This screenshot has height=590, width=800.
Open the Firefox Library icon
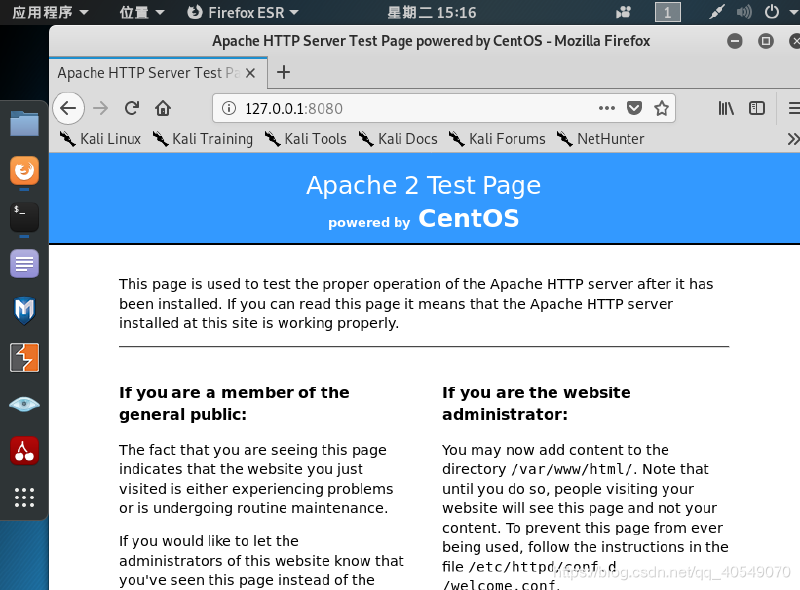coord(726,108)
